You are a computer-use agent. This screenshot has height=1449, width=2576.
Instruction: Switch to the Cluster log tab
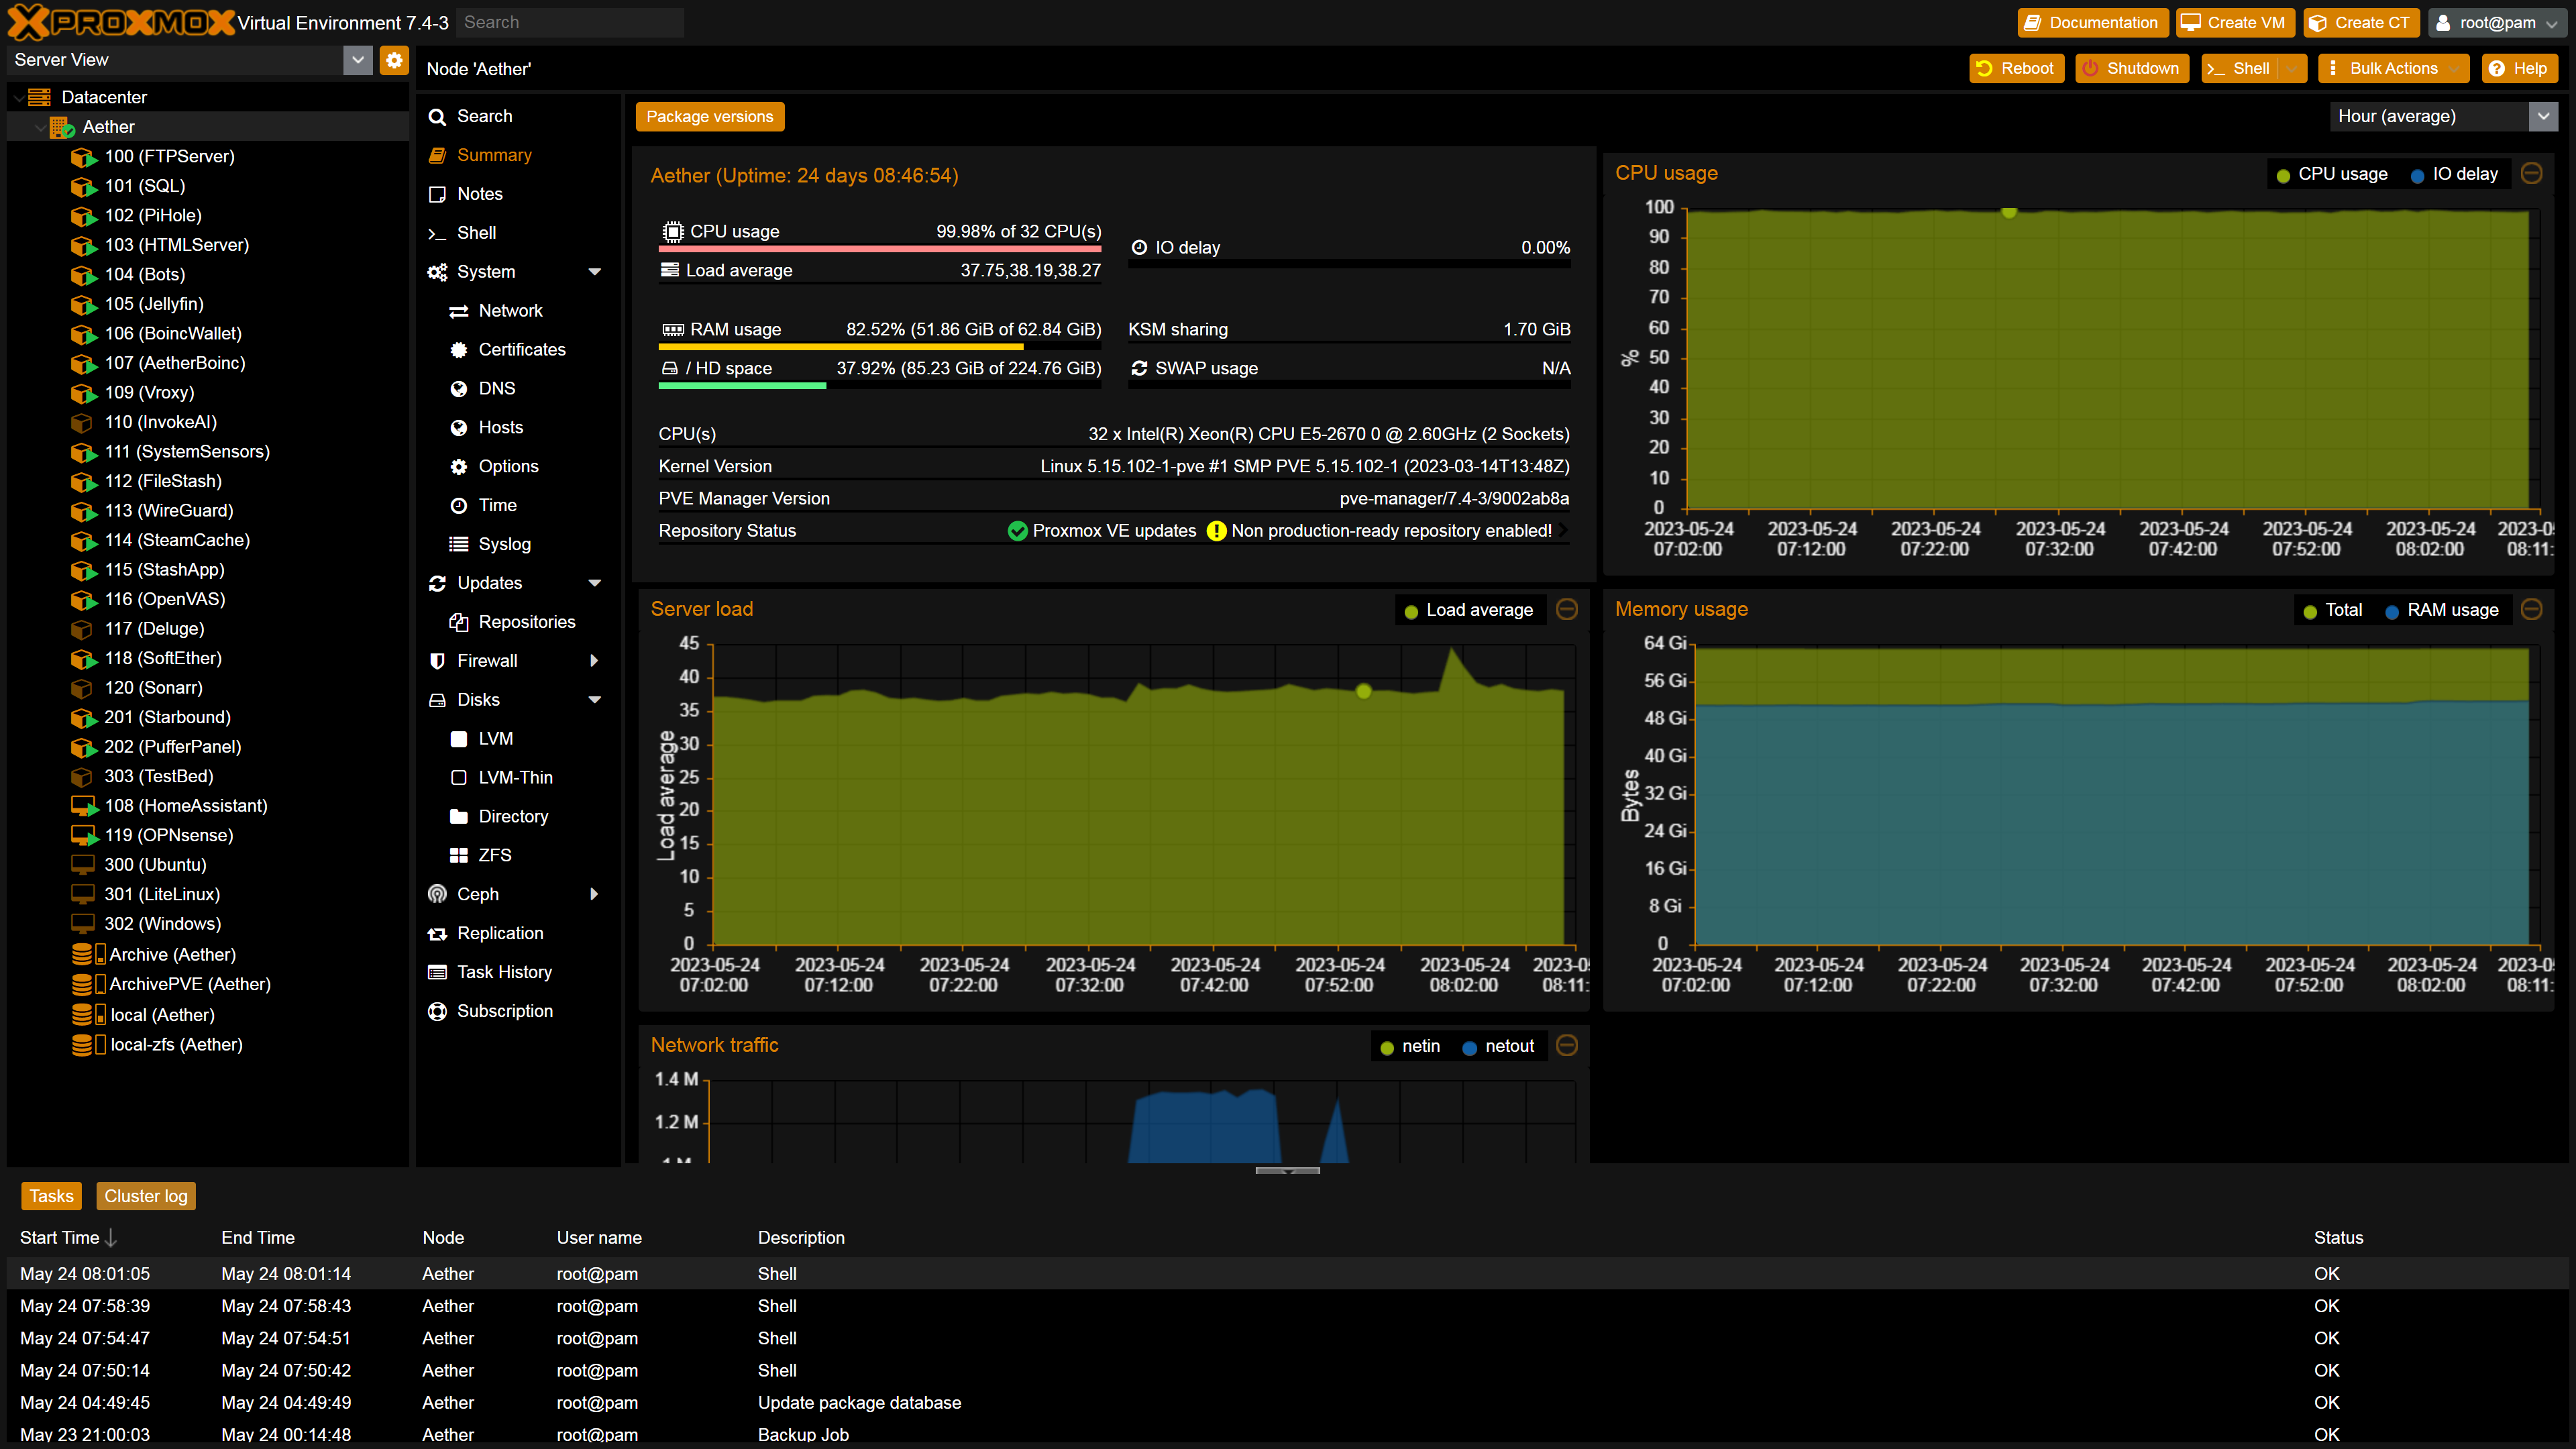[x=146, y=1196]
